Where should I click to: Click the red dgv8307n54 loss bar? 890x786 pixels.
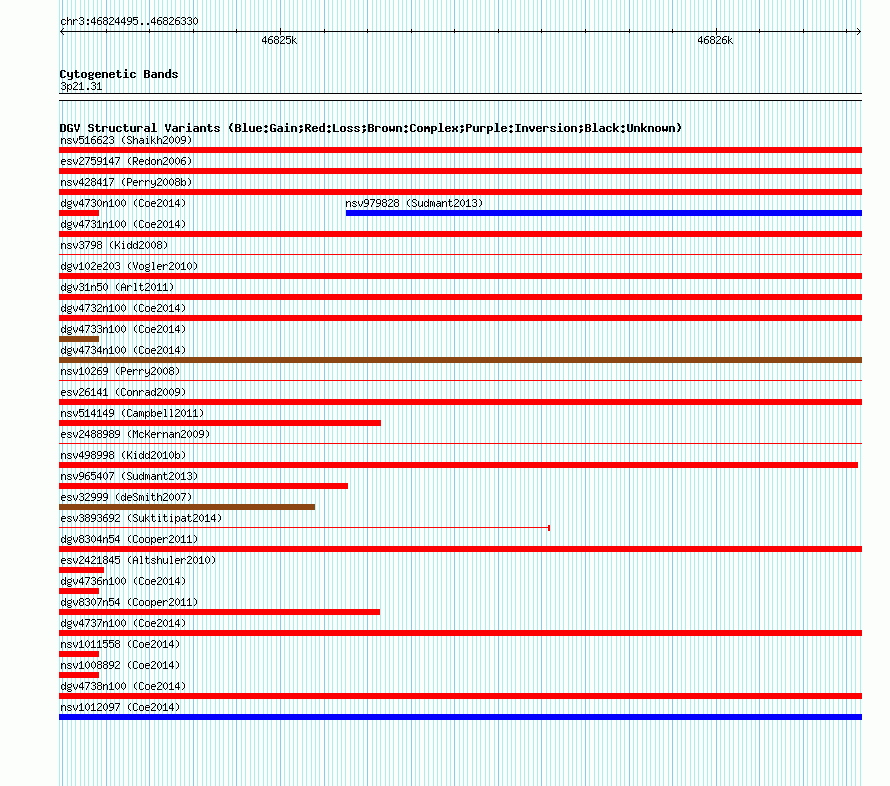tap(219, 612)
